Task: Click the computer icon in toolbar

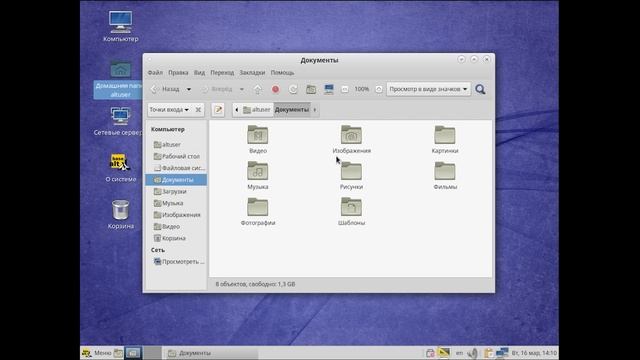Action: point(329,89)
